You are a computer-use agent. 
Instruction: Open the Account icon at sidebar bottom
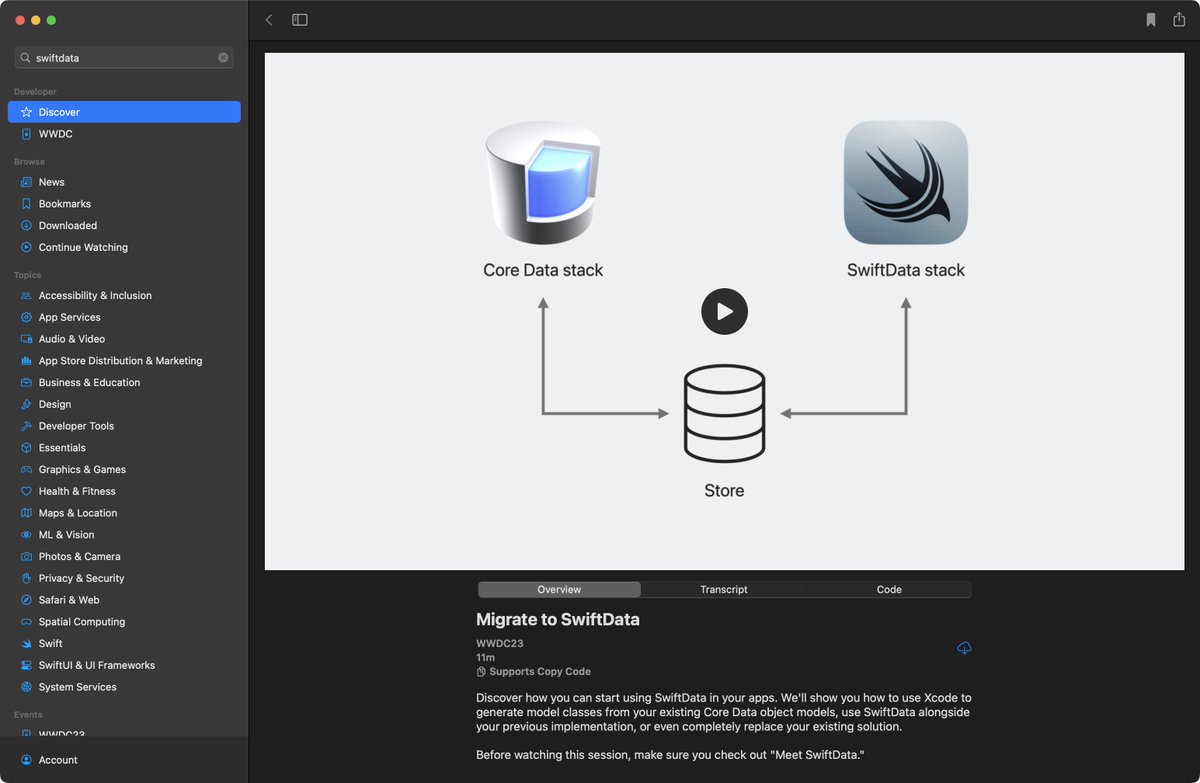(x=27, y=760)
